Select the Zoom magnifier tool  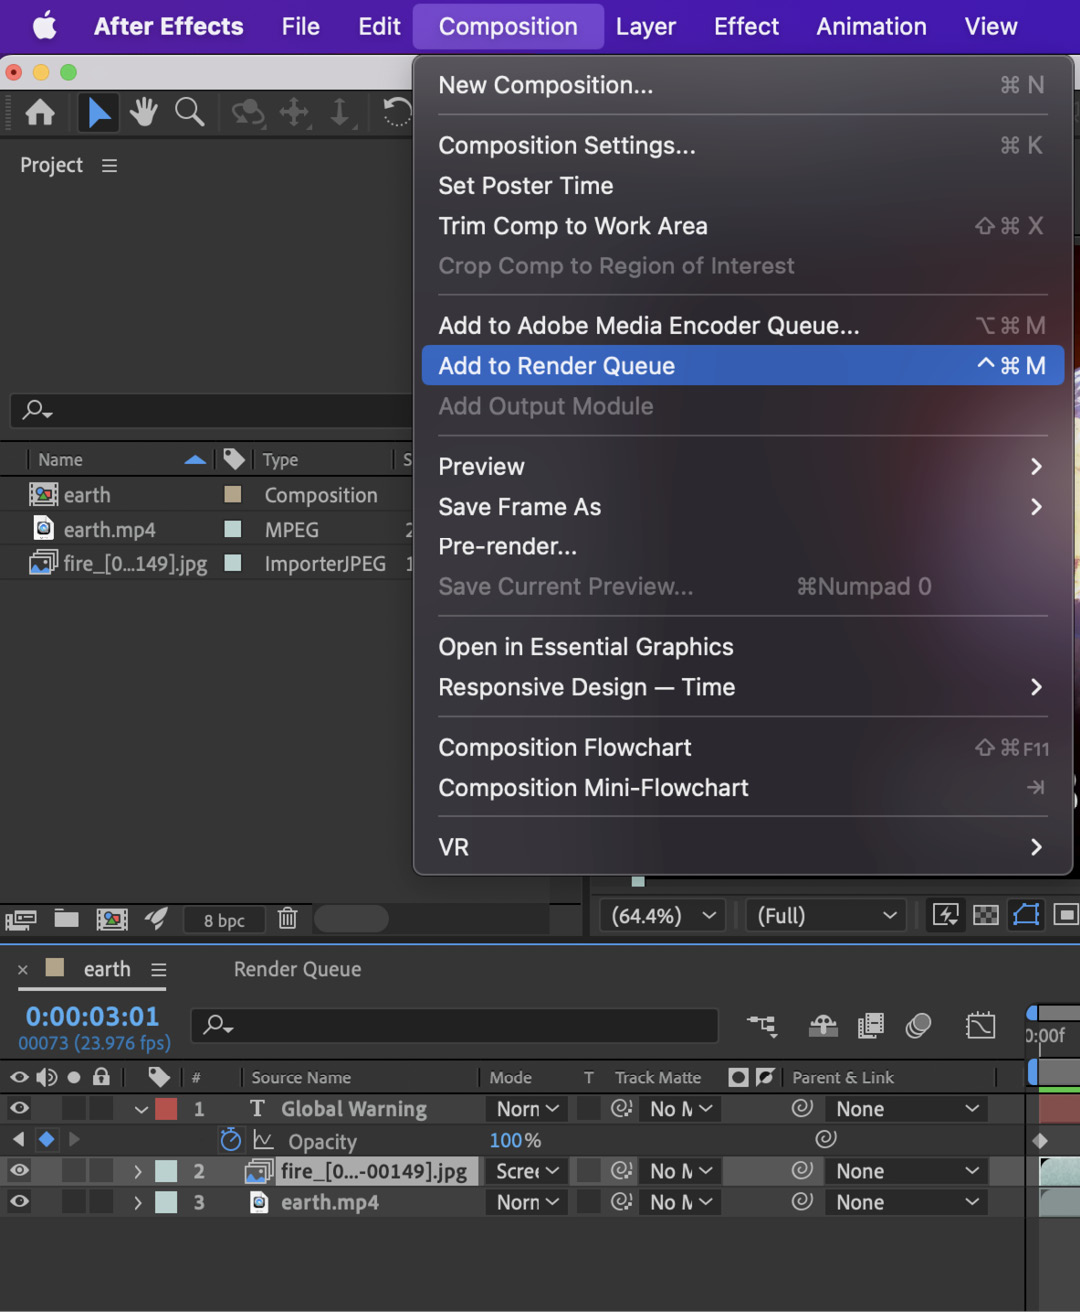pos(189,112)
